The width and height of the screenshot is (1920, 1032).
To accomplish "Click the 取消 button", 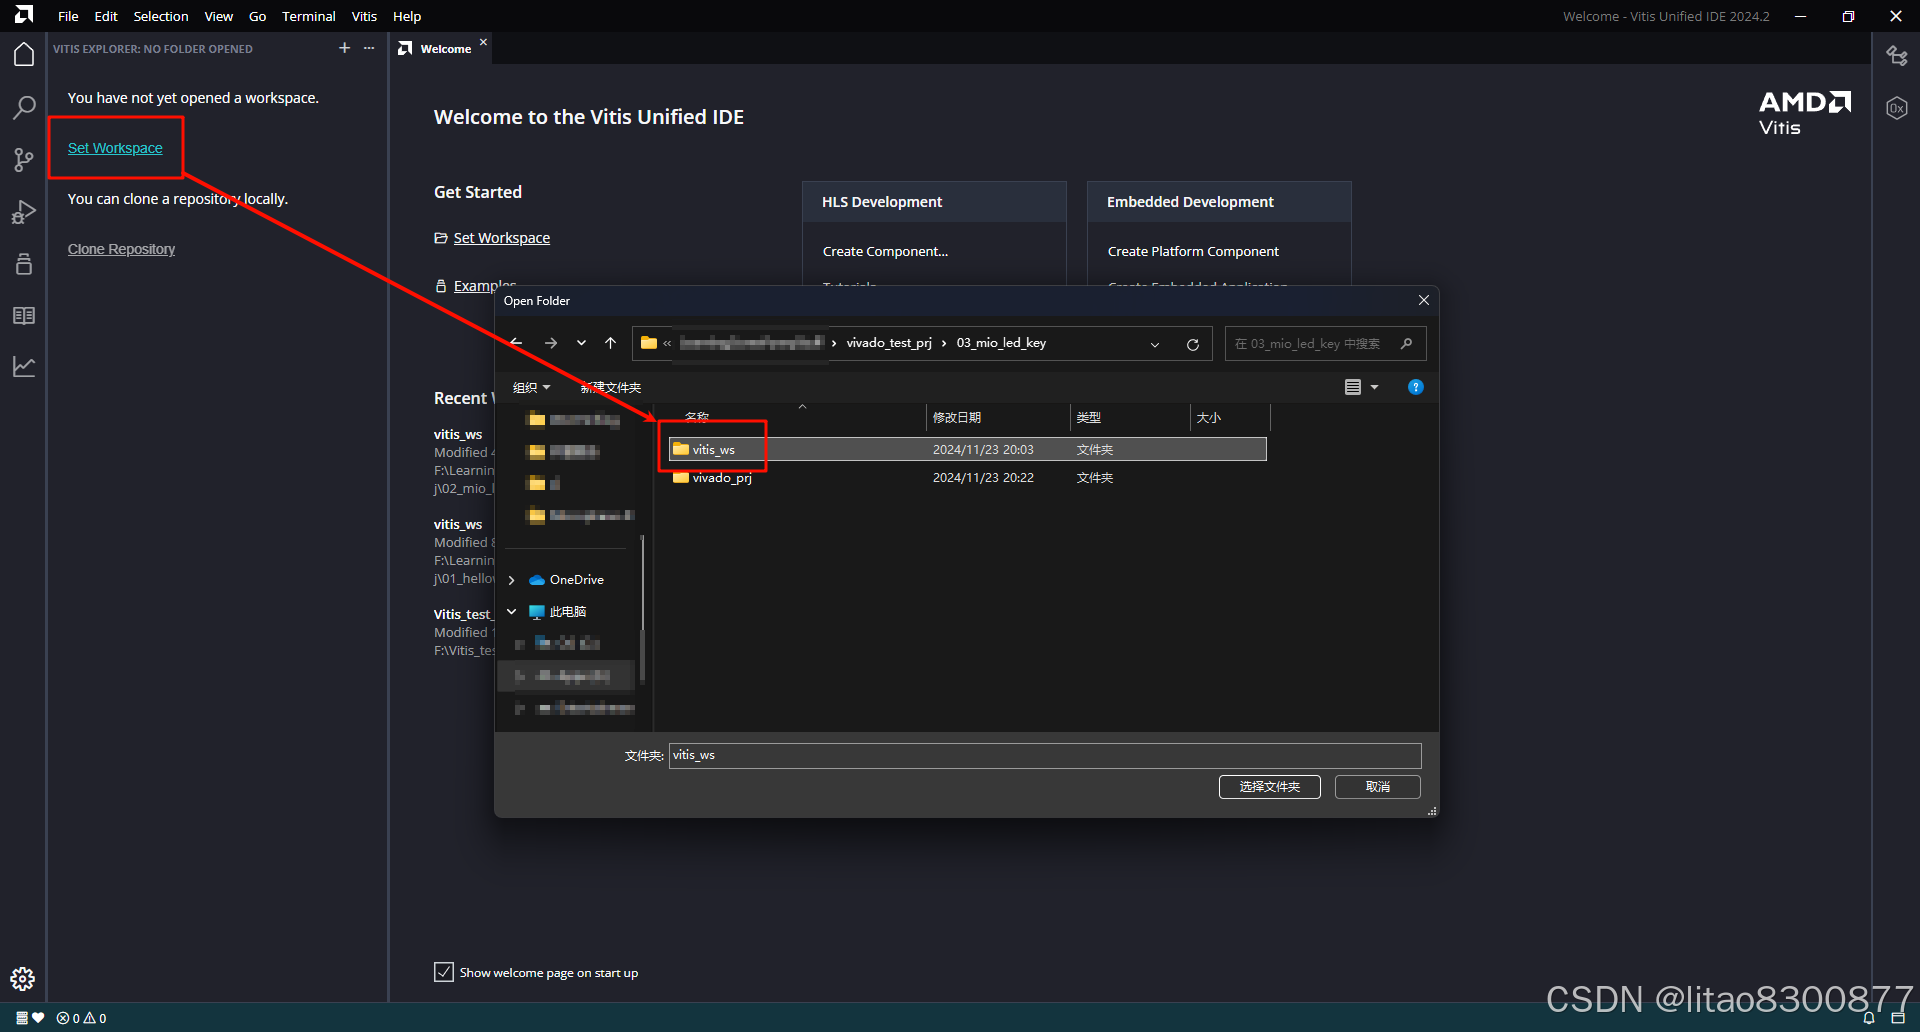I will (x=1378, y=787).
